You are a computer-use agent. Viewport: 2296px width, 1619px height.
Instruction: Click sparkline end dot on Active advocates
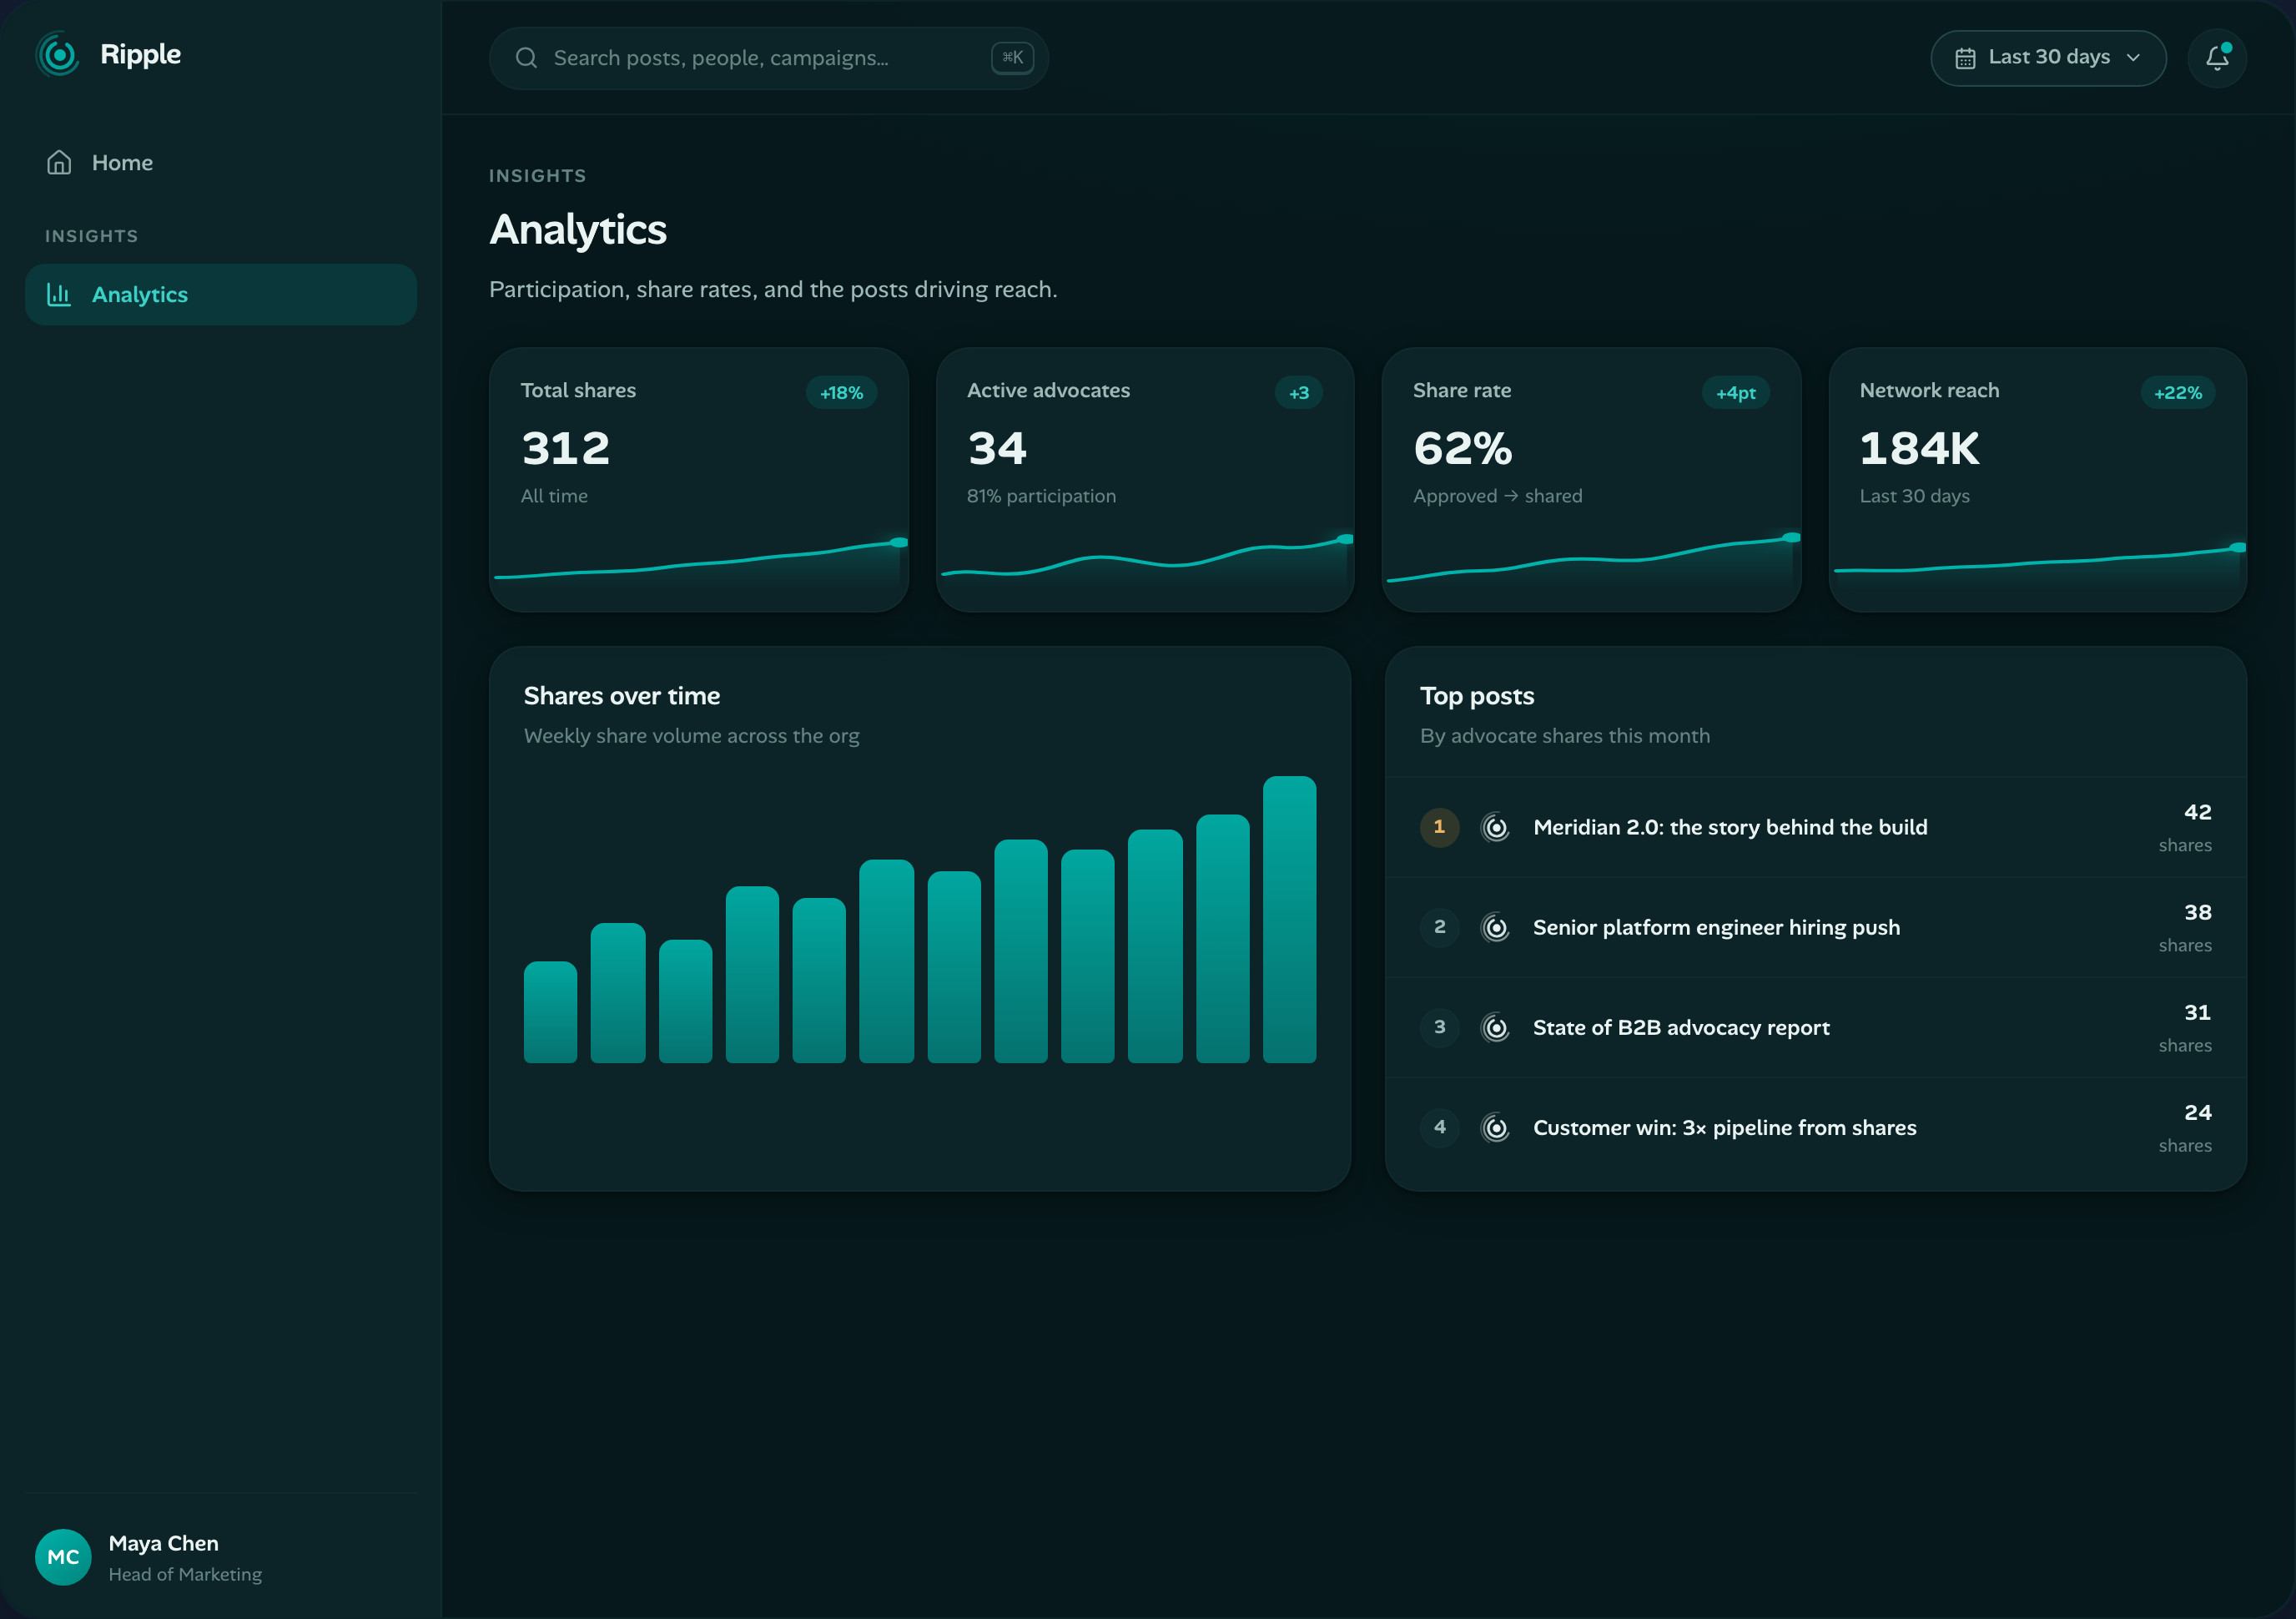[1345, 539]
